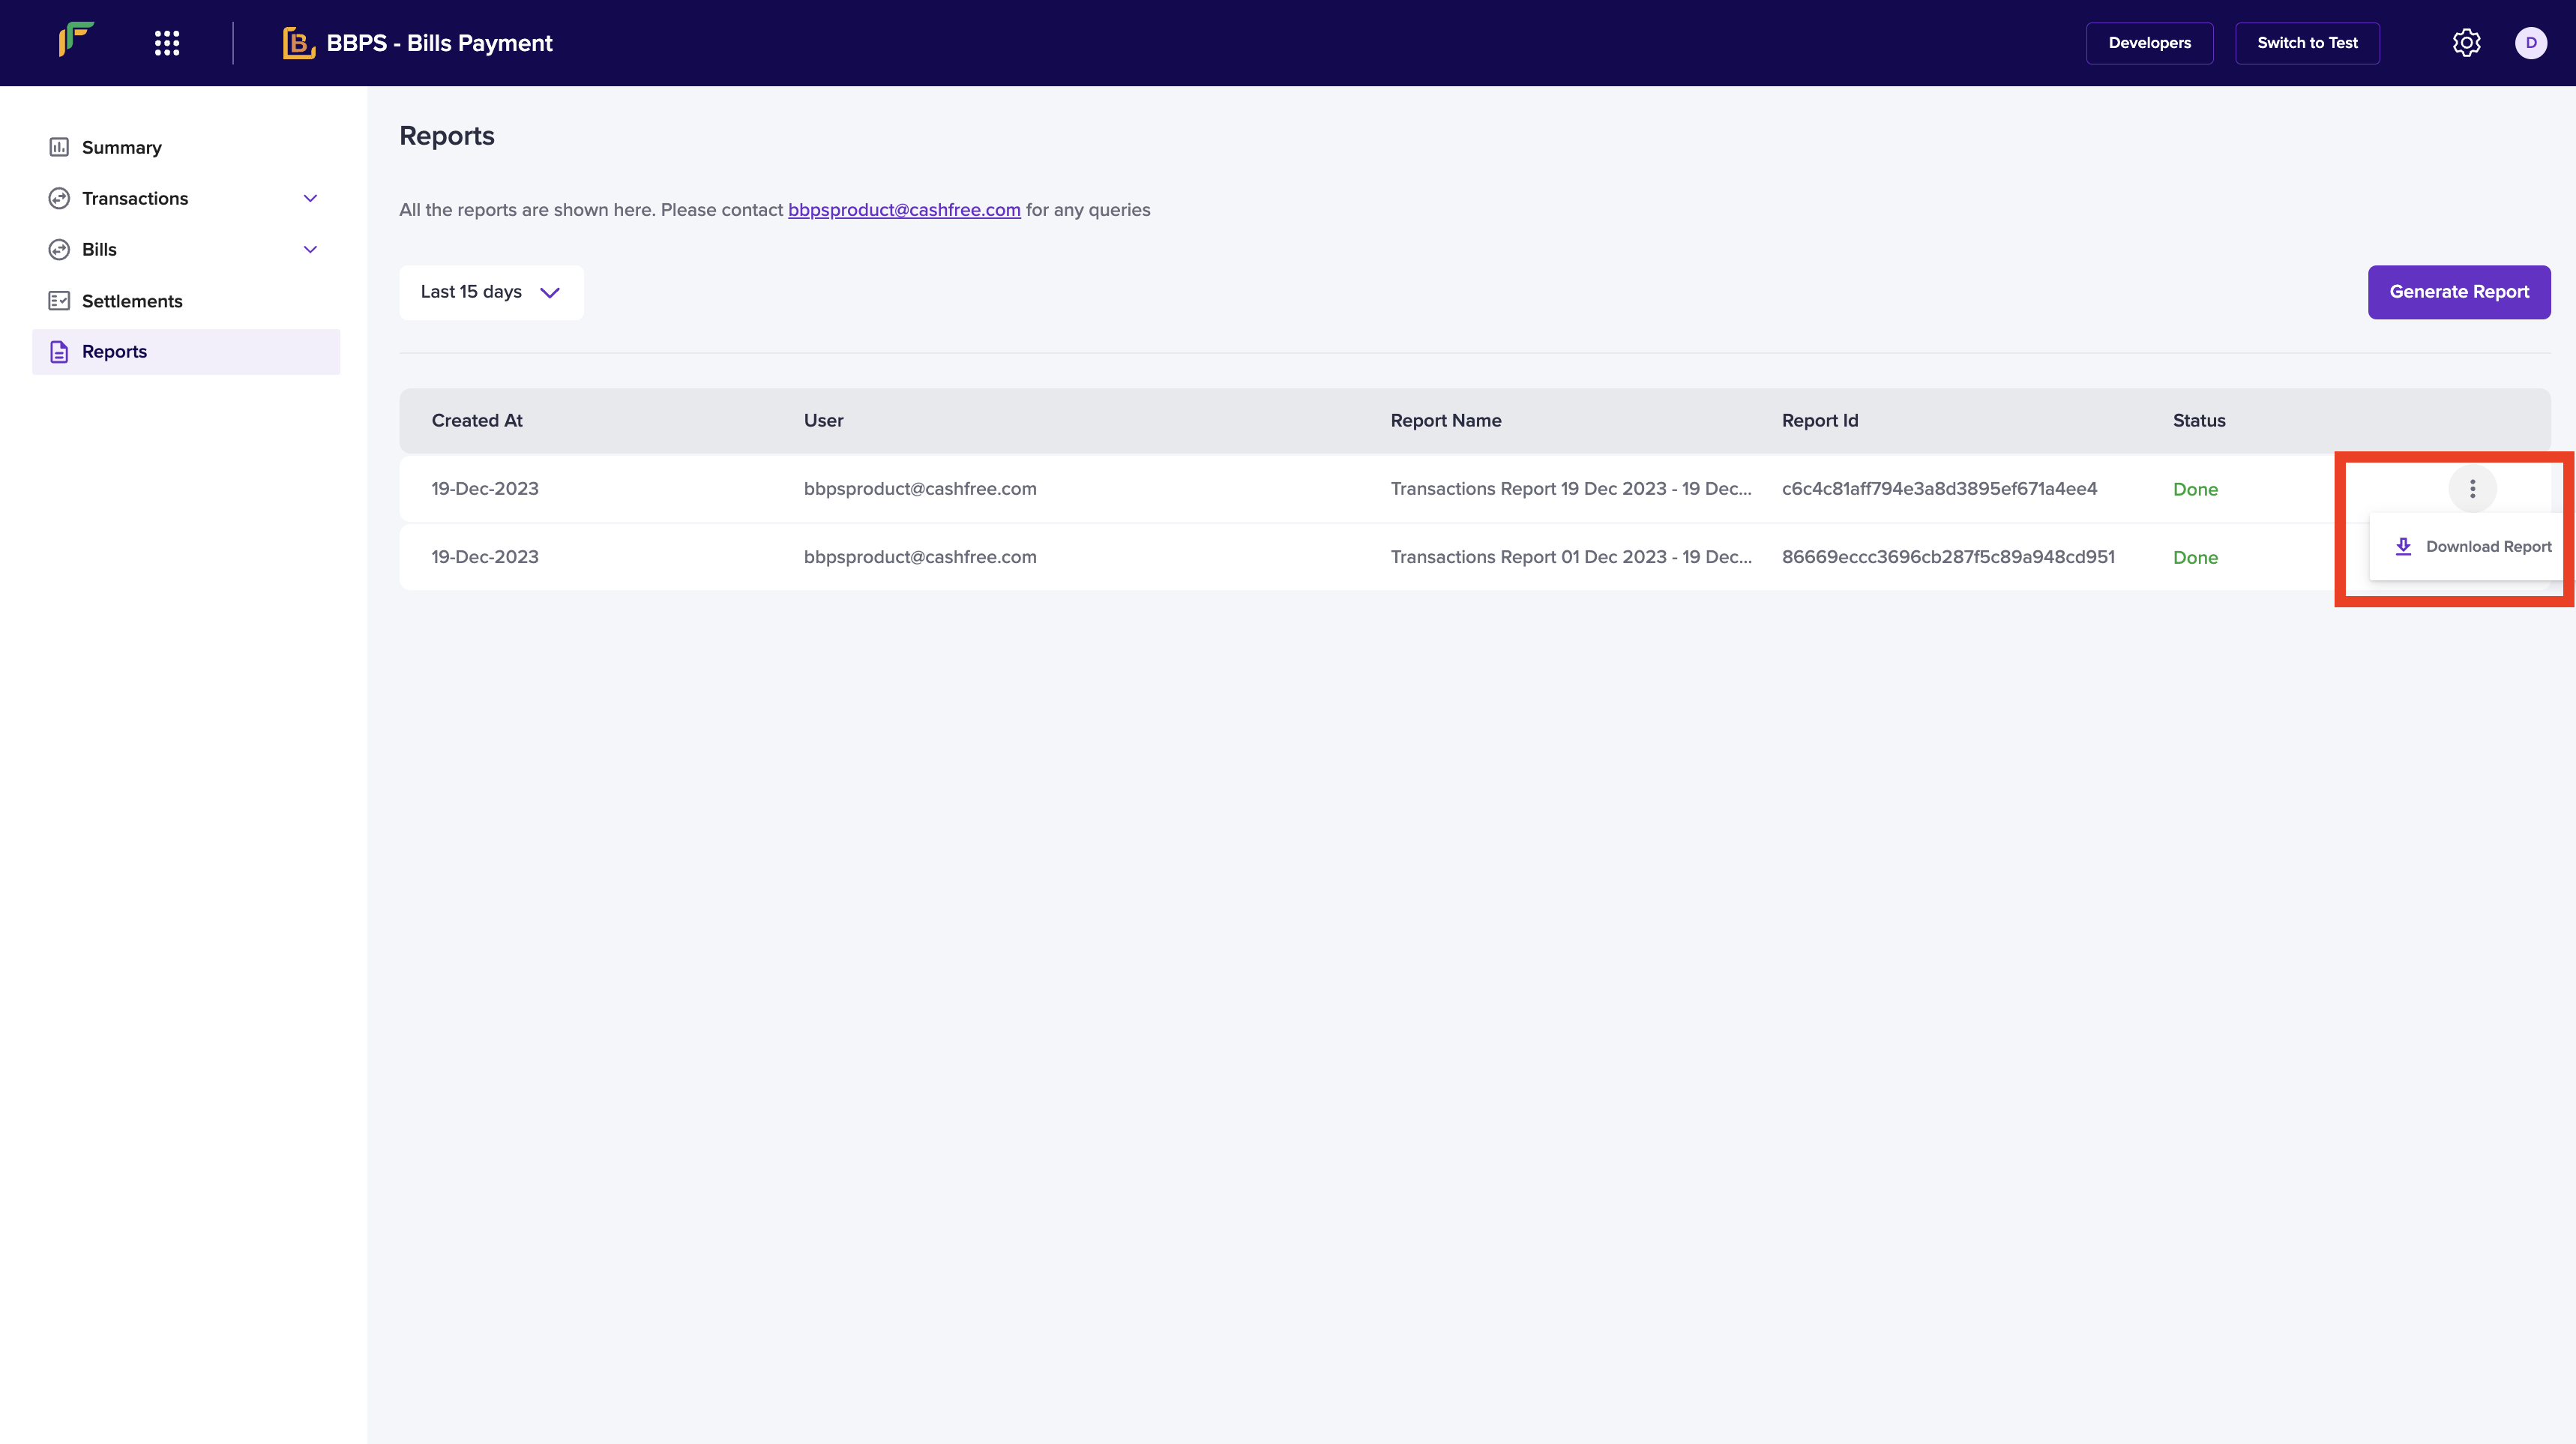Click the Developers button
Screen dimensions: 2576x1444
pos(2149,43)
